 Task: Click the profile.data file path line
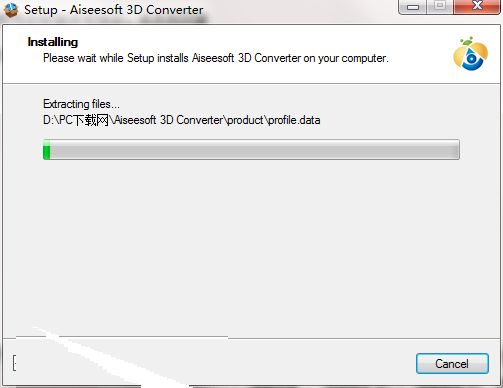click(182, 120)
